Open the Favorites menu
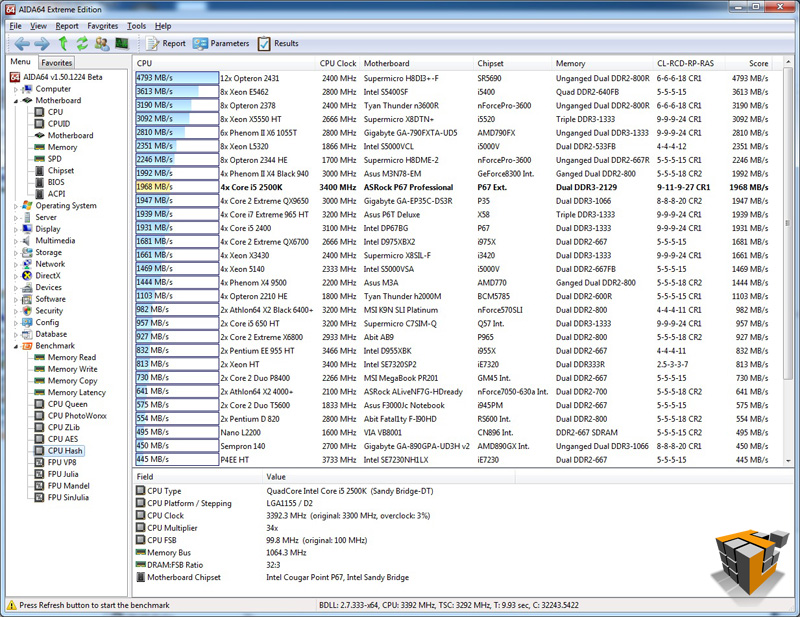The width and height of the screenshot is (800, 617). click(103, 26)
